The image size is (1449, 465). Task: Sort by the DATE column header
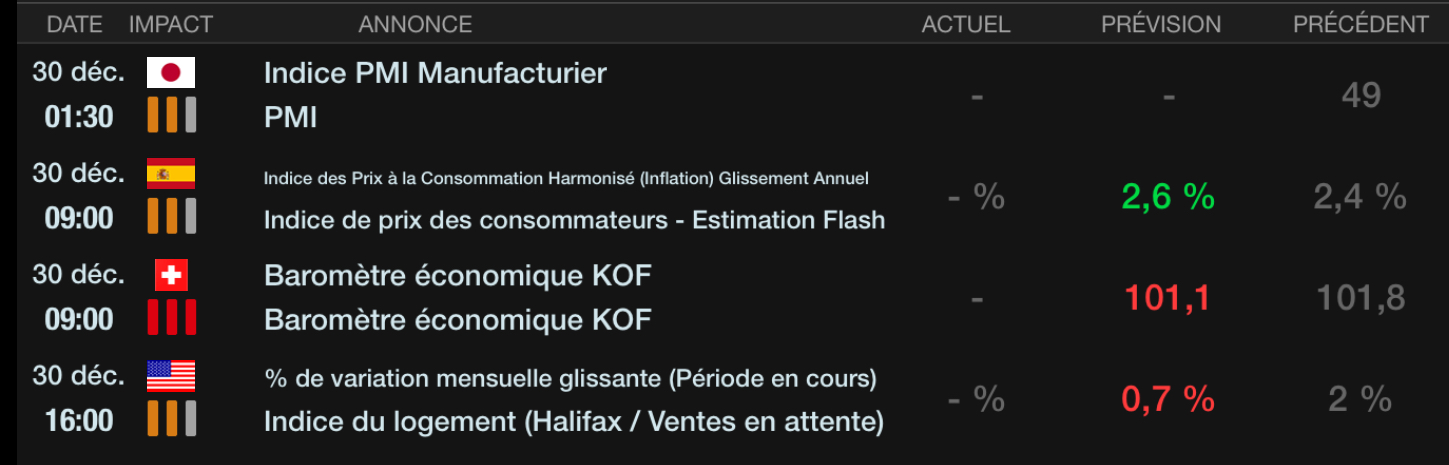coord(75,24)
